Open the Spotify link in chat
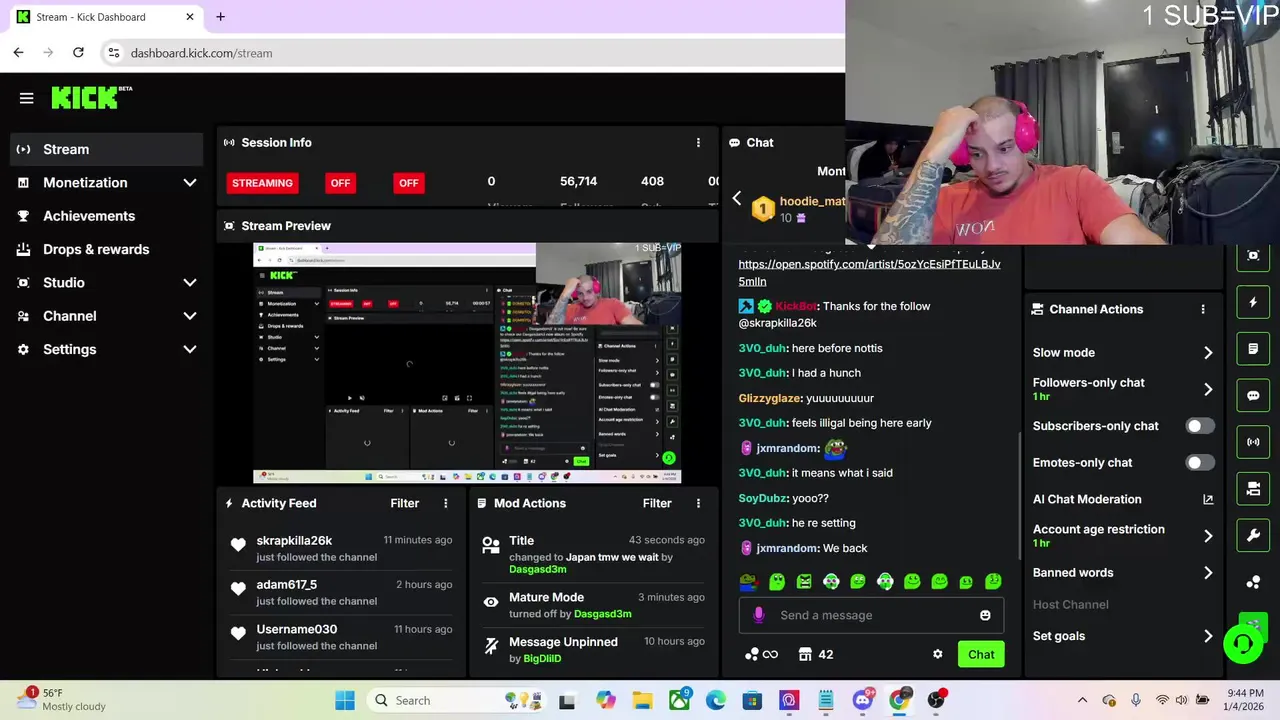 click(x=869, y=272)
